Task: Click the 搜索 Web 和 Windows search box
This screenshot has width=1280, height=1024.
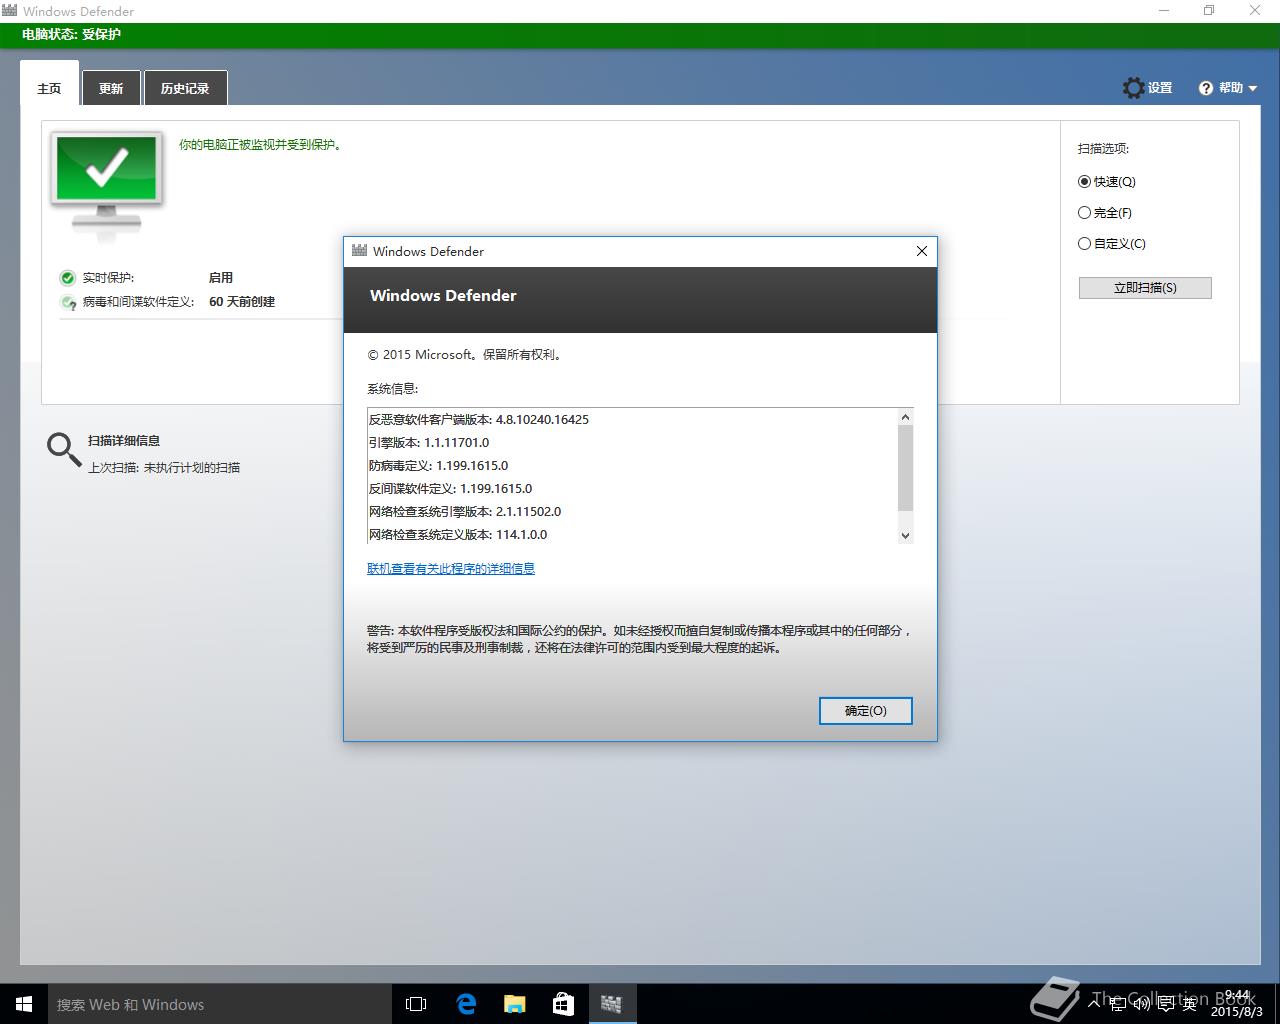Action: tap(219, 1004)
